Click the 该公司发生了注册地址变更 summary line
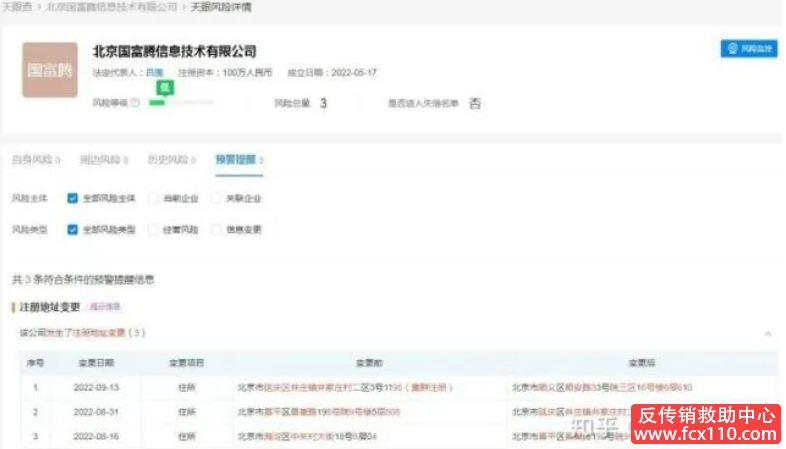Screen dimensions: 786x449 point(82,333)
